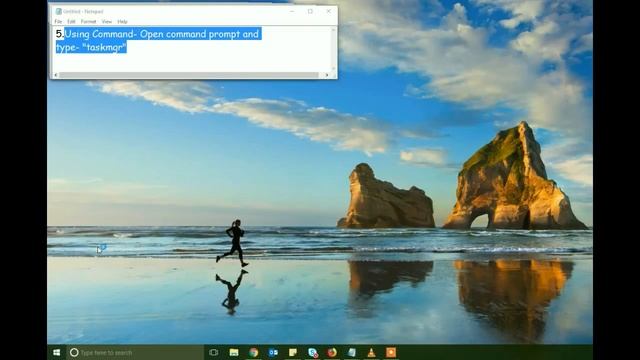The height and width of the screenshot is (360, 640).
Task: Launch Firefox from the taskbar
Action: (x=332, y=352)
